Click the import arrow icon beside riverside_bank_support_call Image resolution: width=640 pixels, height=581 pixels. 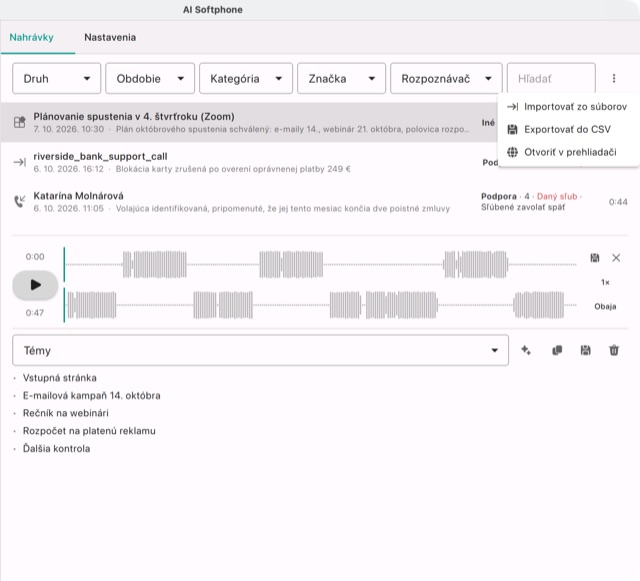[x=20, y=162]
